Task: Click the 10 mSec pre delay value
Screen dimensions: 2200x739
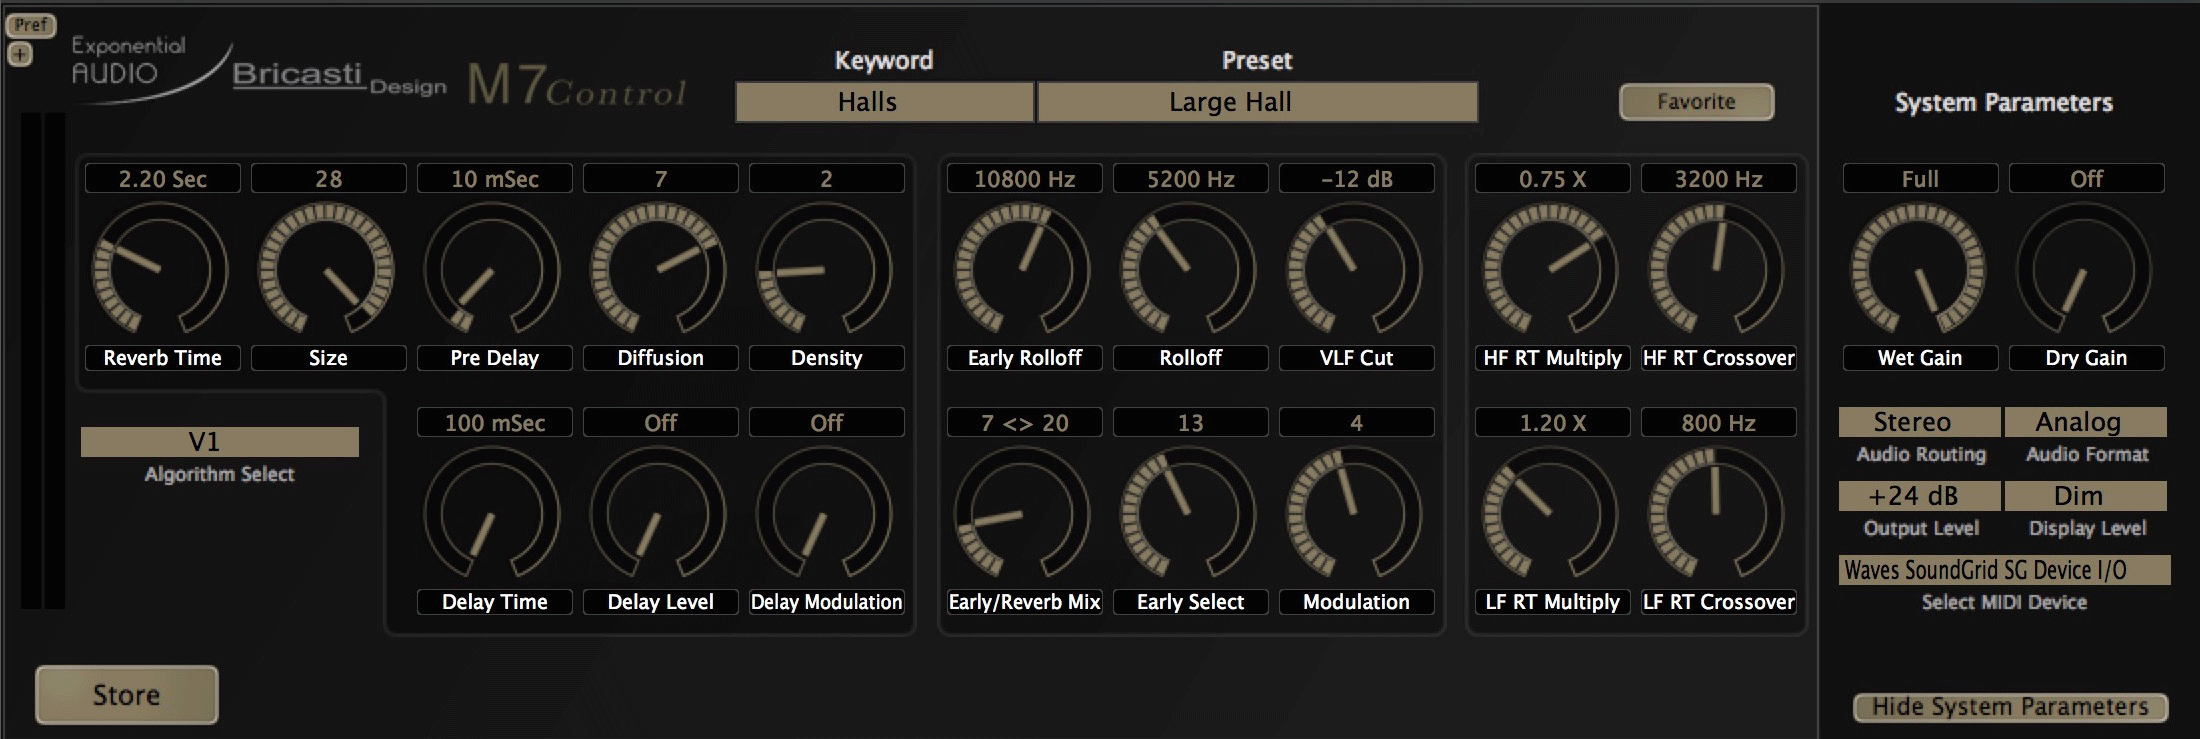Action: tap(495, 179)
